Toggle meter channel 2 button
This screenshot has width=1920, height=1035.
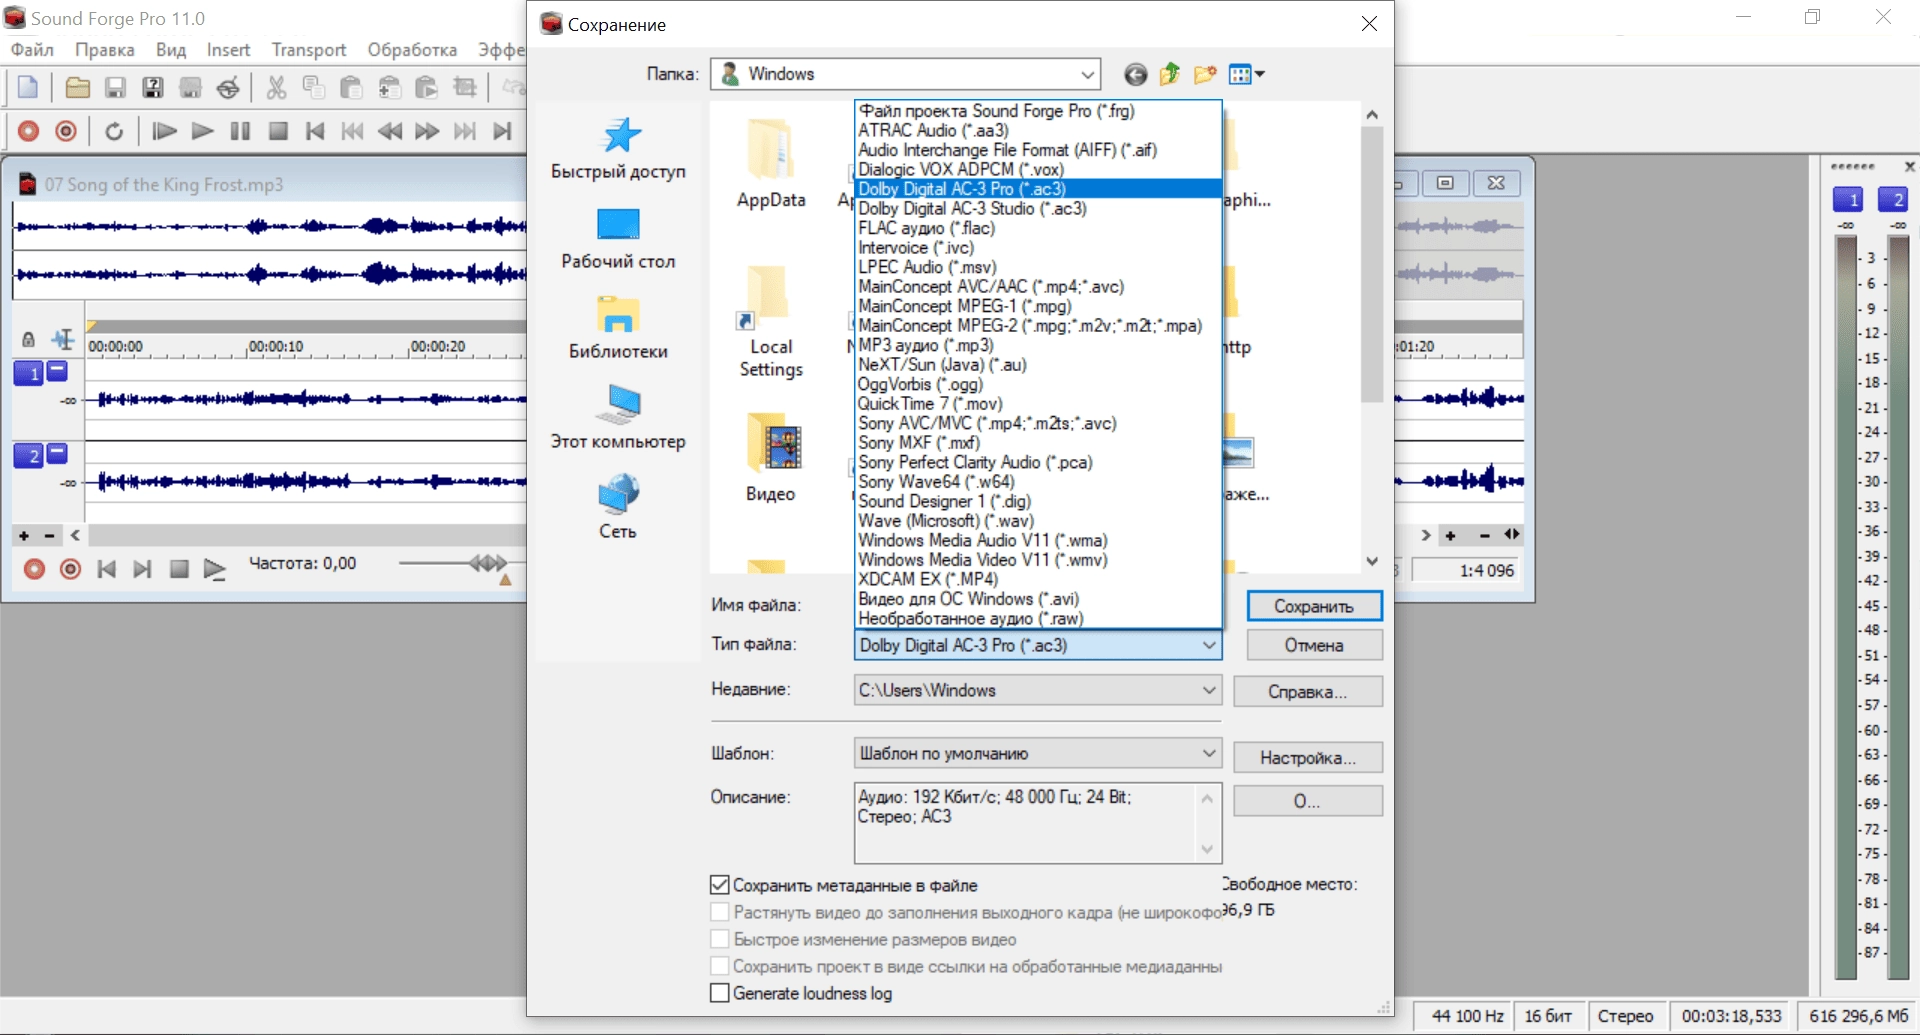[x=1893, y=199]
